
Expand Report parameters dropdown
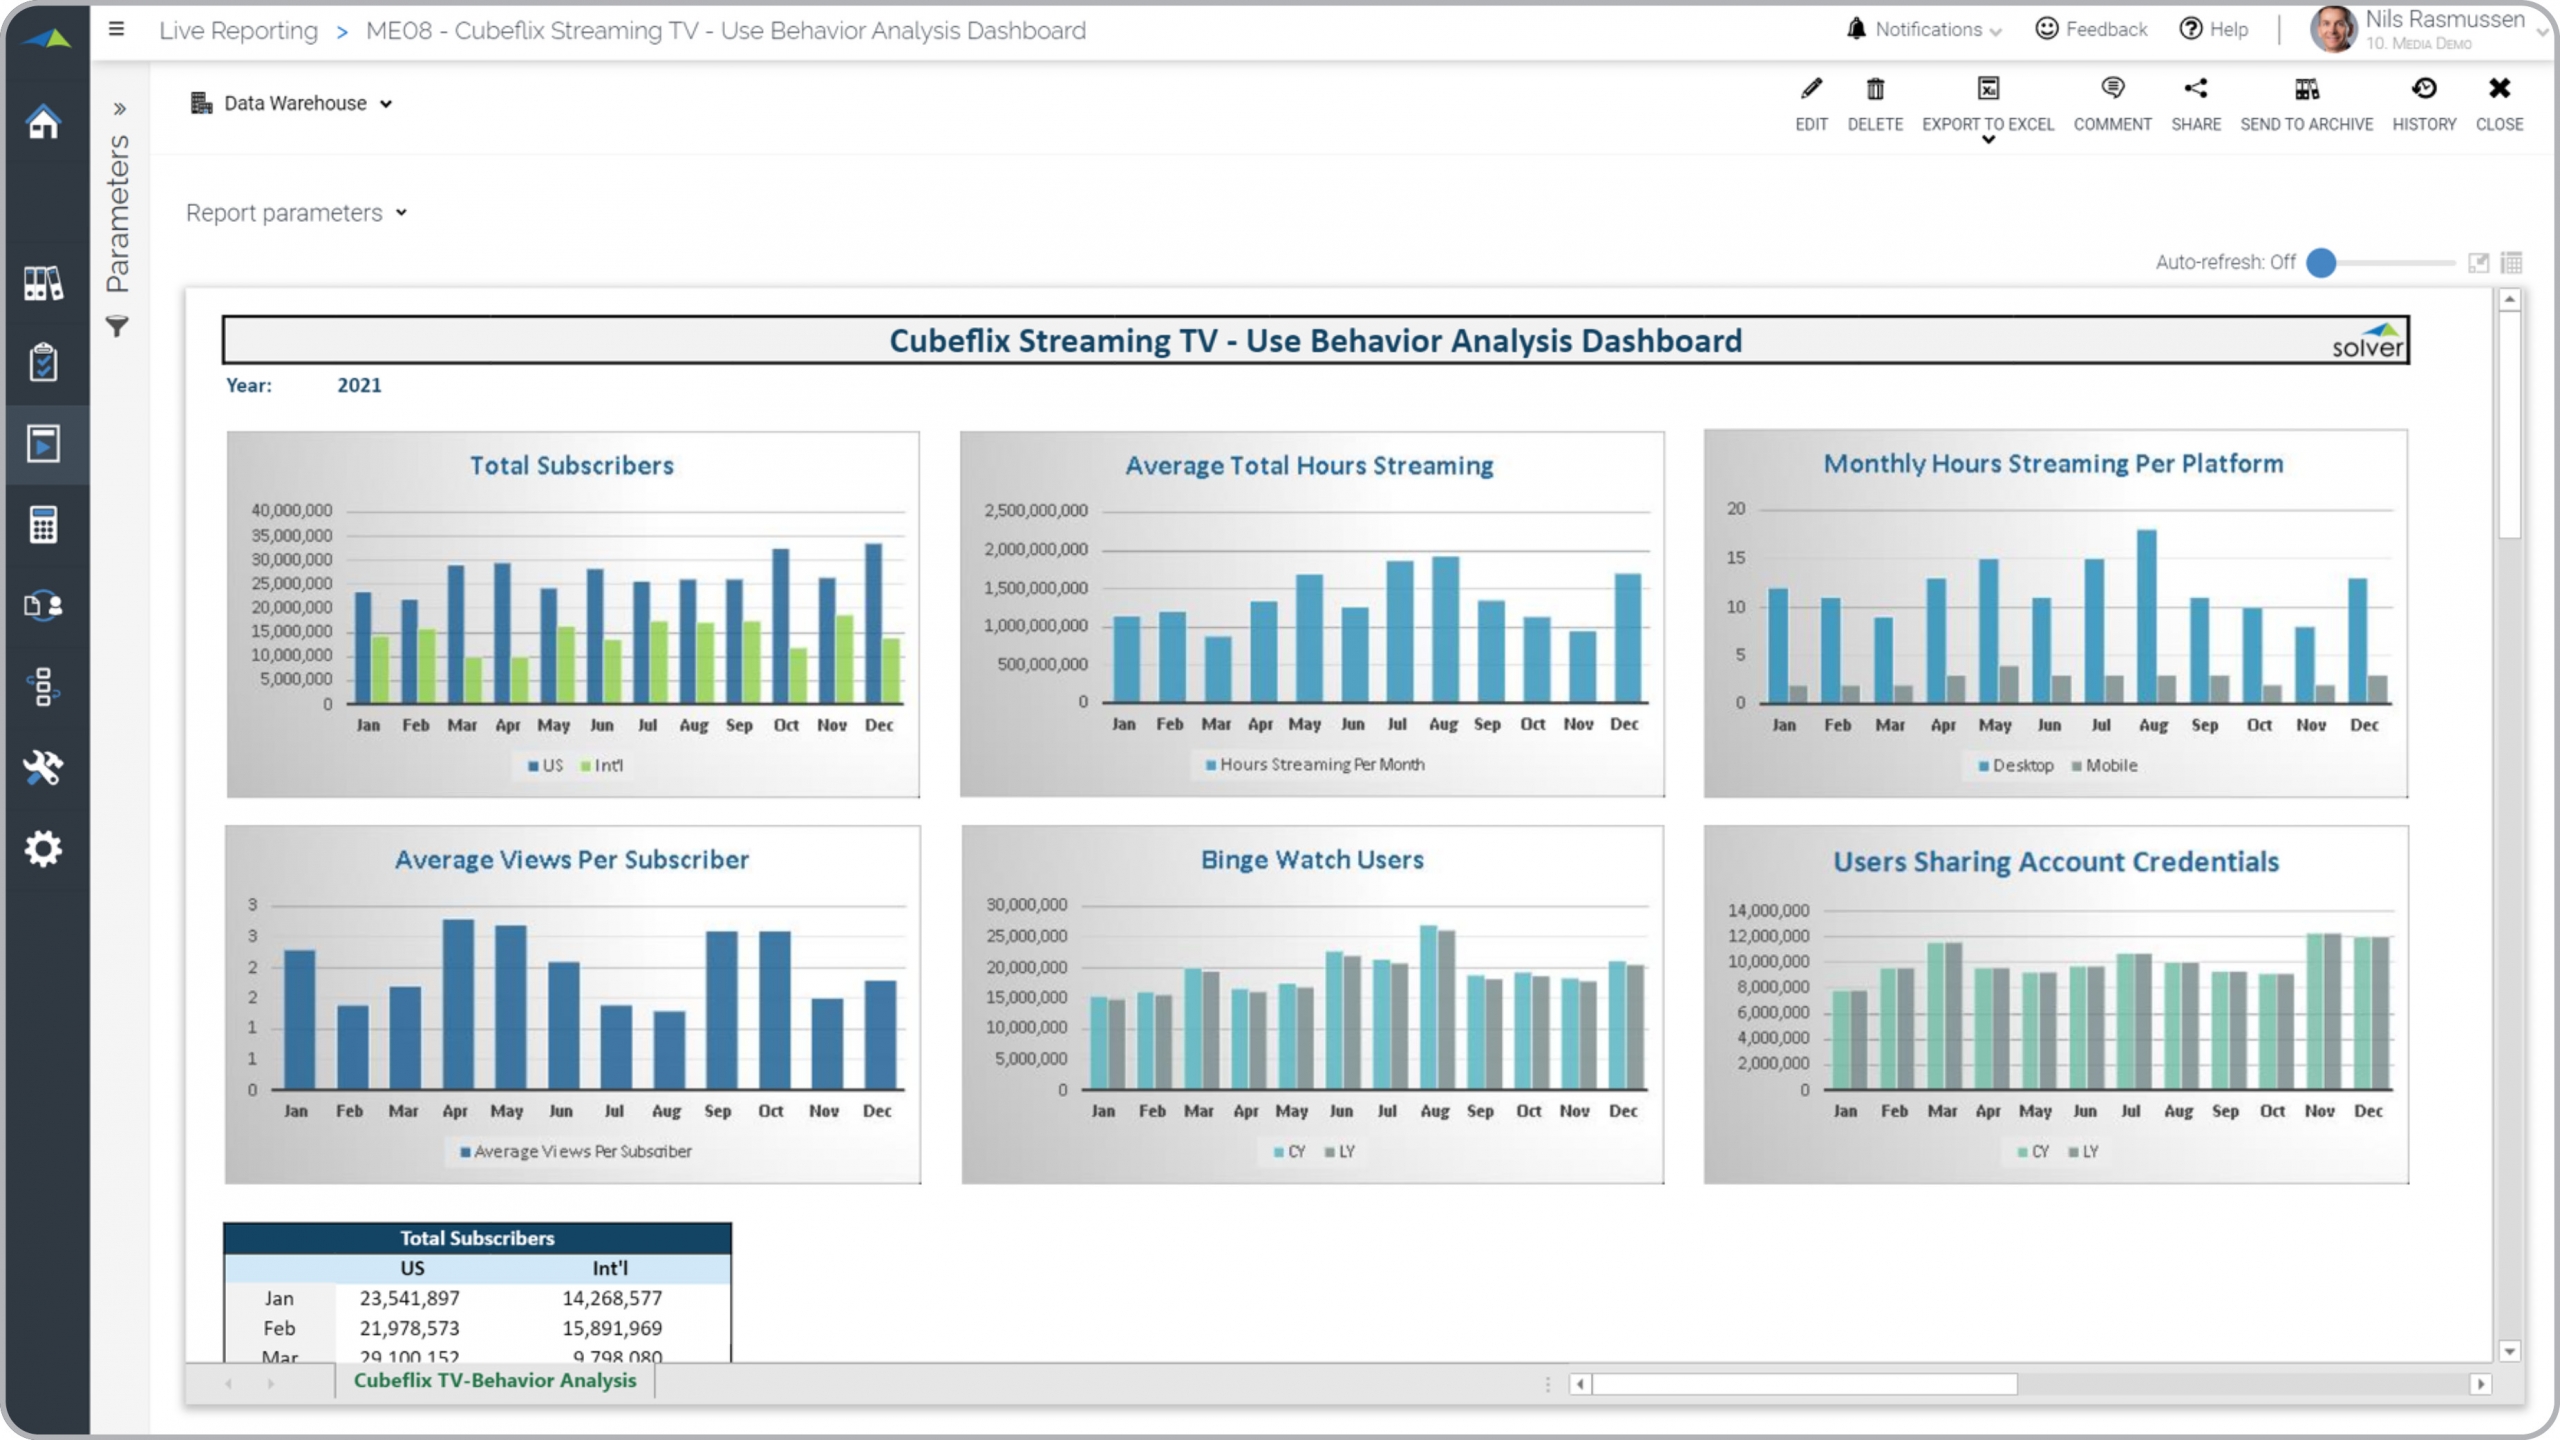[x=296, y=213]
